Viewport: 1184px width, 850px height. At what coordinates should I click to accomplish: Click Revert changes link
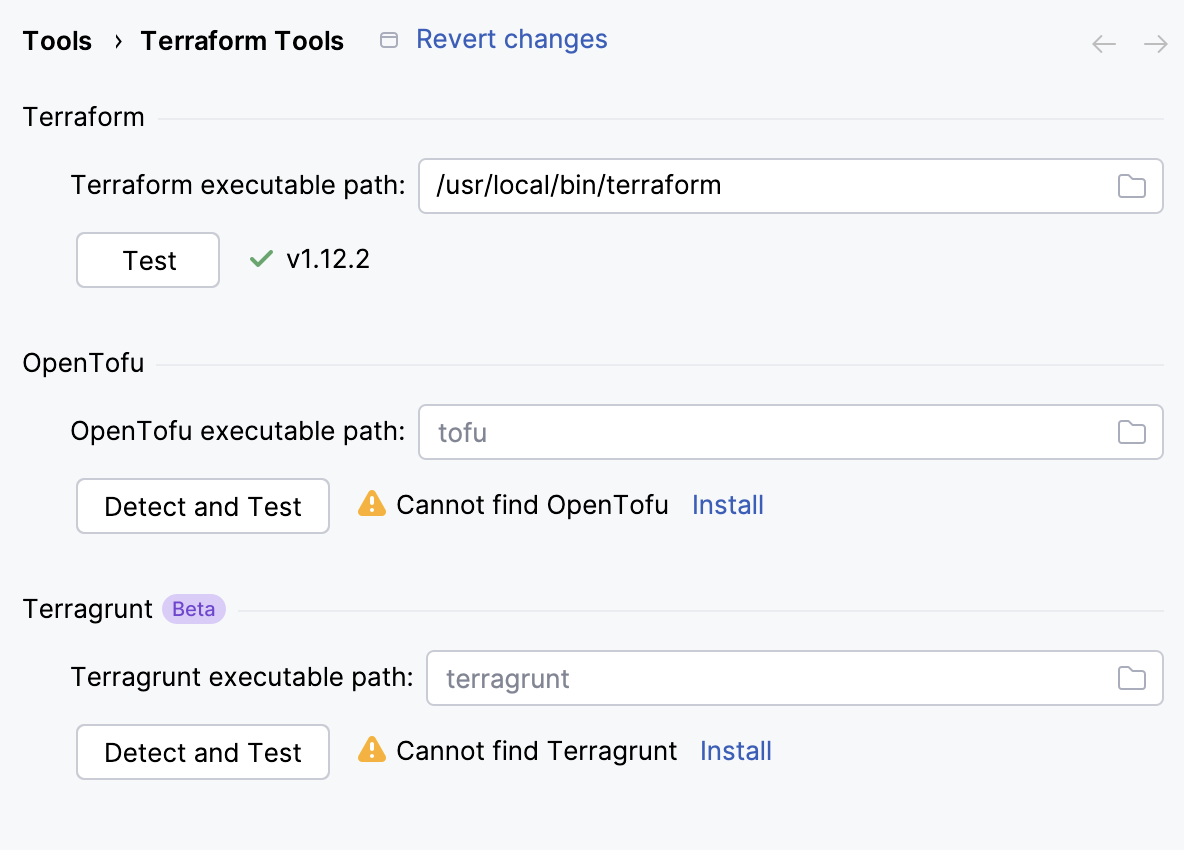pyautogui.click(x=512, y=39)
